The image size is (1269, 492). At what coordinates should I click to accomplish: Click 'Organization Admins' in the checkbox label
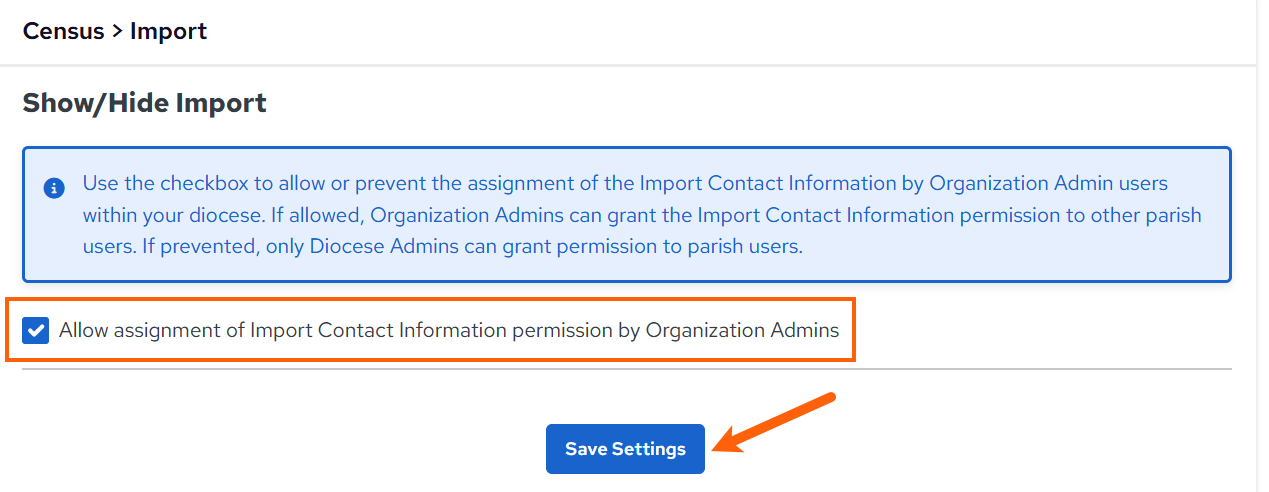tap(743, 330)
